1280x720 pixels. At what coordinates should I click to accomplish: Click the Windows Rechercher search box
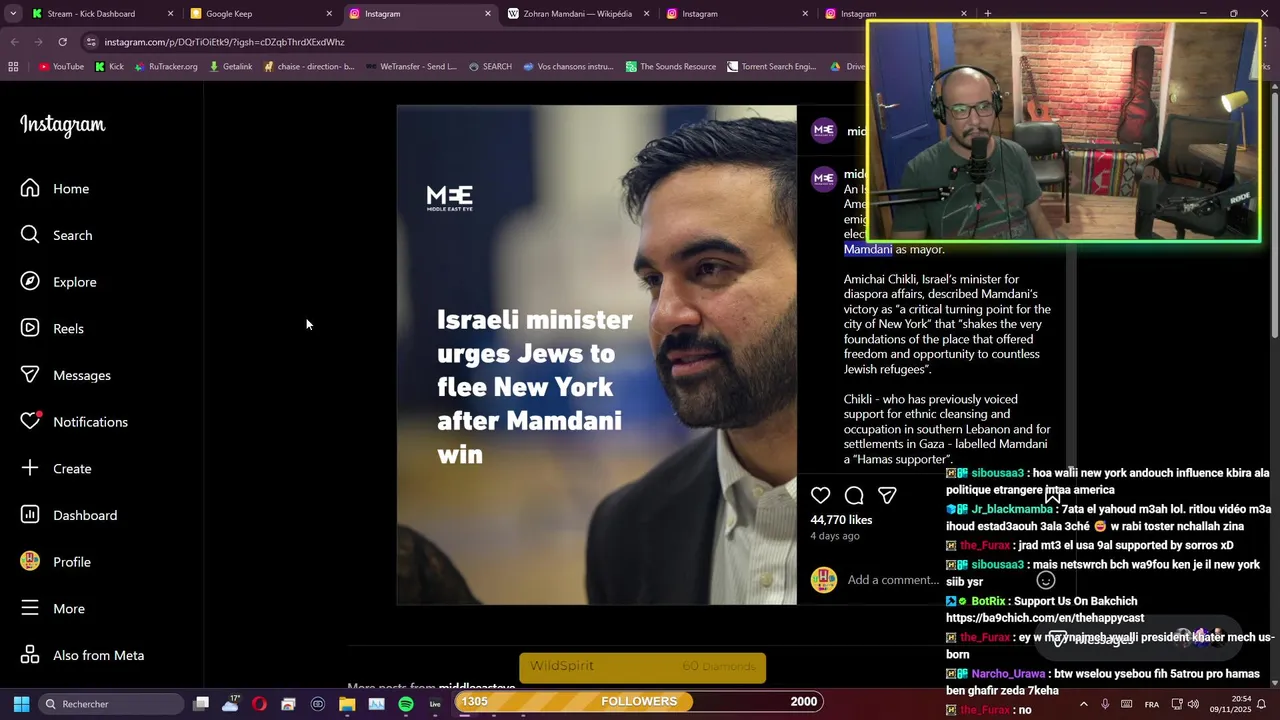(110, 704)
